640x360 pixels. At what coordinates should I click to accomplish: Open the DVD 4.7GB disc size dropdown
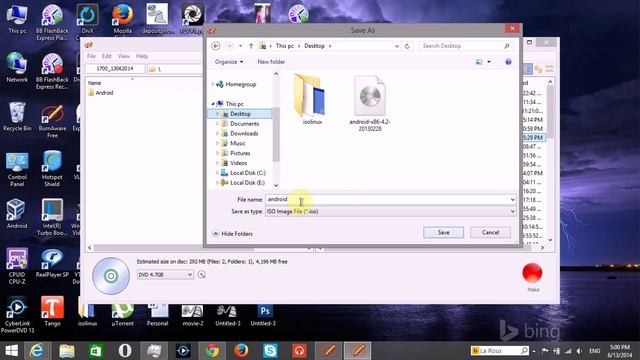pyautogui.click(x=165, y=275)
